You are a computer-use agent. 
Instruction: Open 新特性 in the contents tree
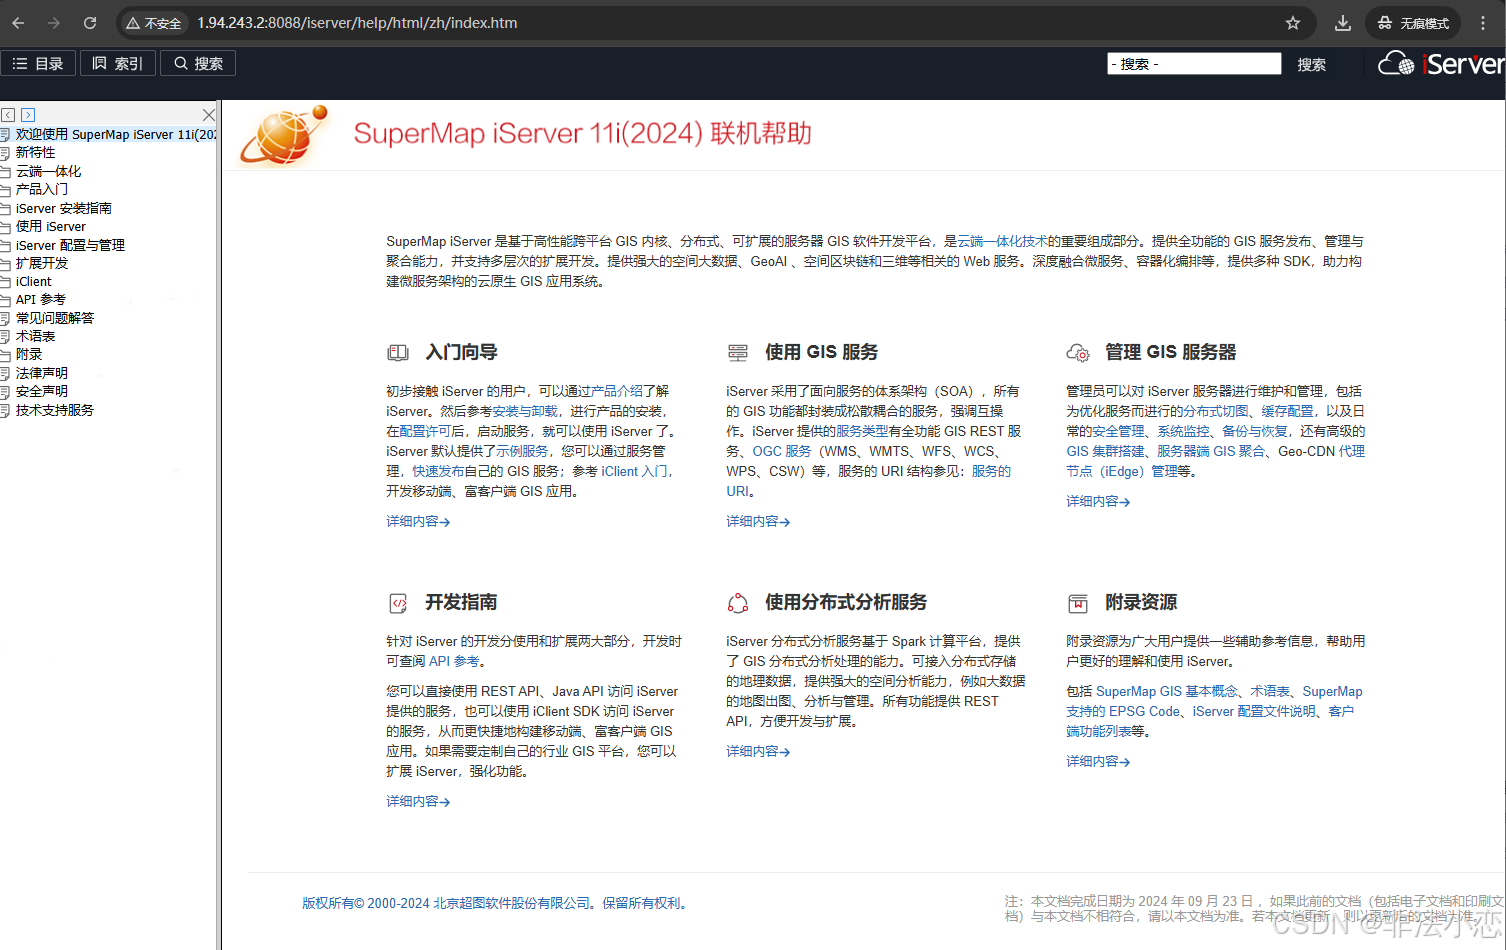pos(35,152)
